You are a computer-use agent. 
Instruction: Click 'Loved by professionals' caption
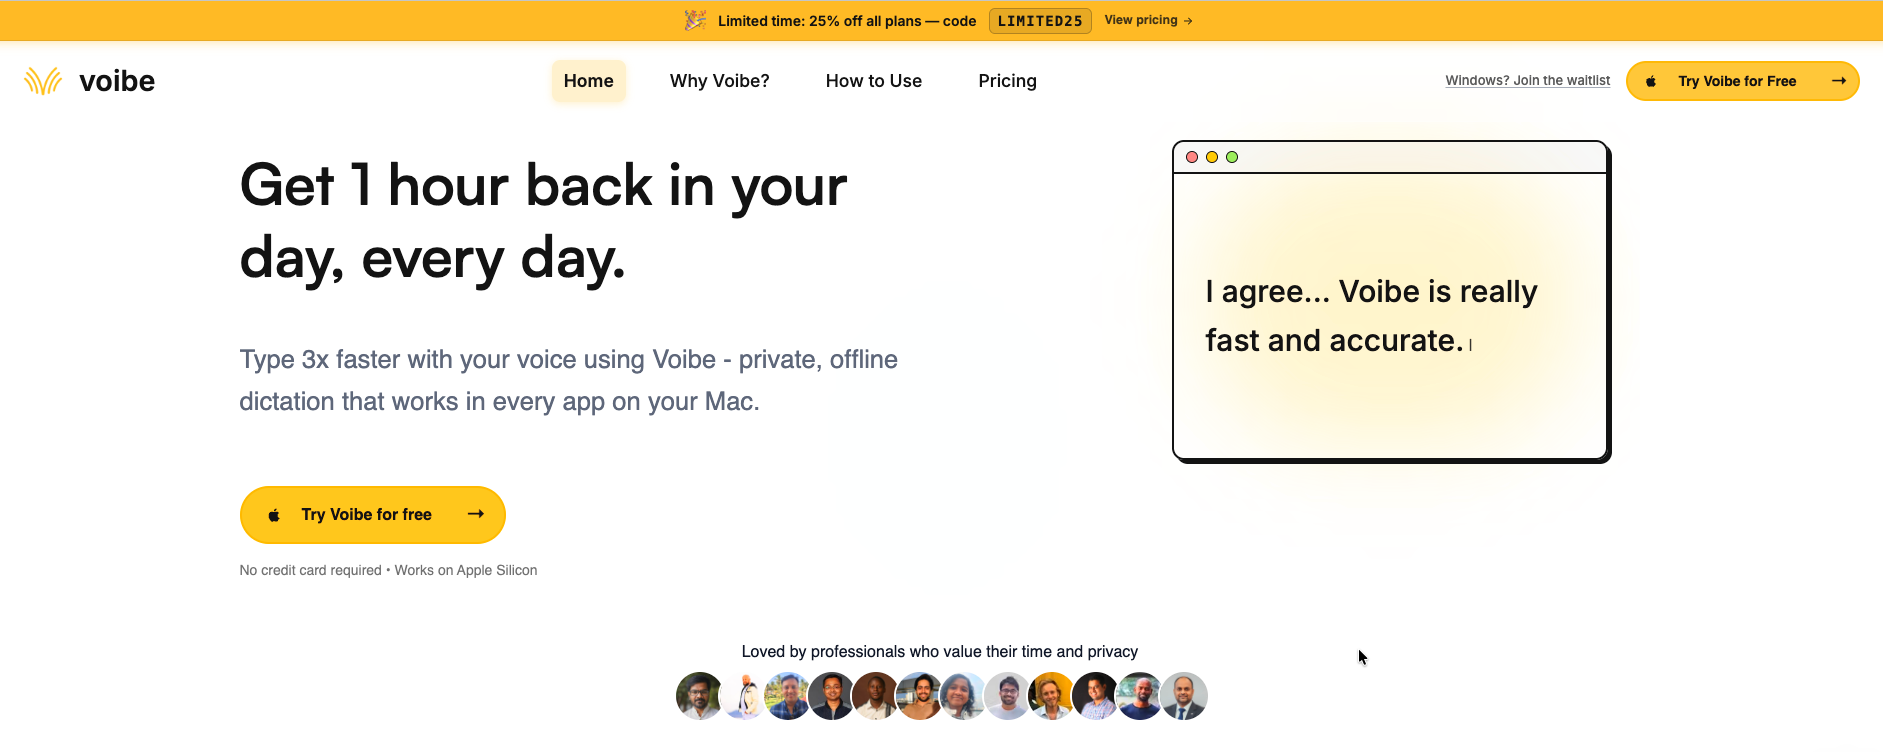(x=940, y=651)
